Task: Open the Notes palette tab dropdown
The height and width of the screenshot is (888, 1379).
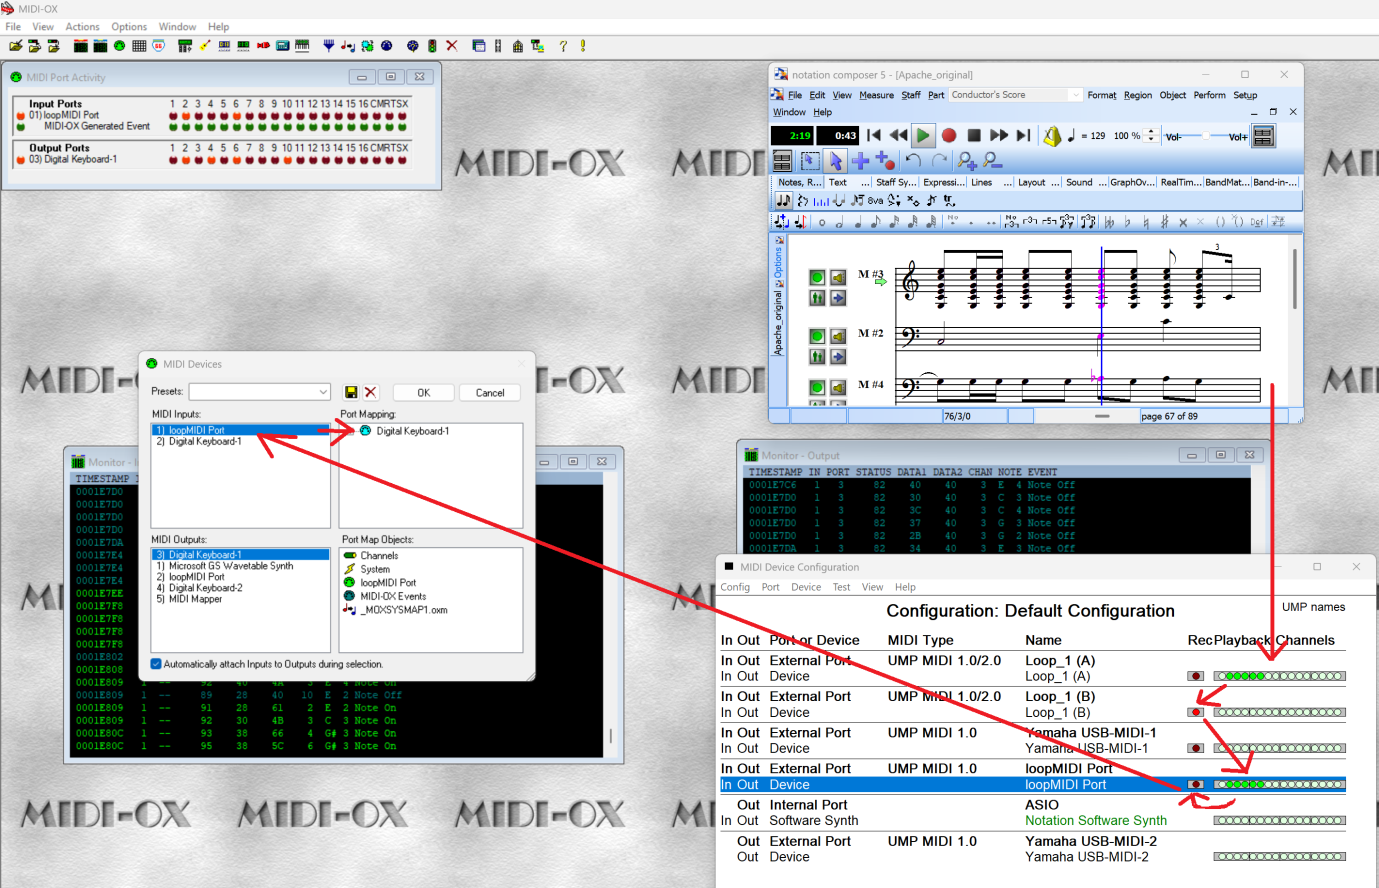Action: click(x=800, y=182)
